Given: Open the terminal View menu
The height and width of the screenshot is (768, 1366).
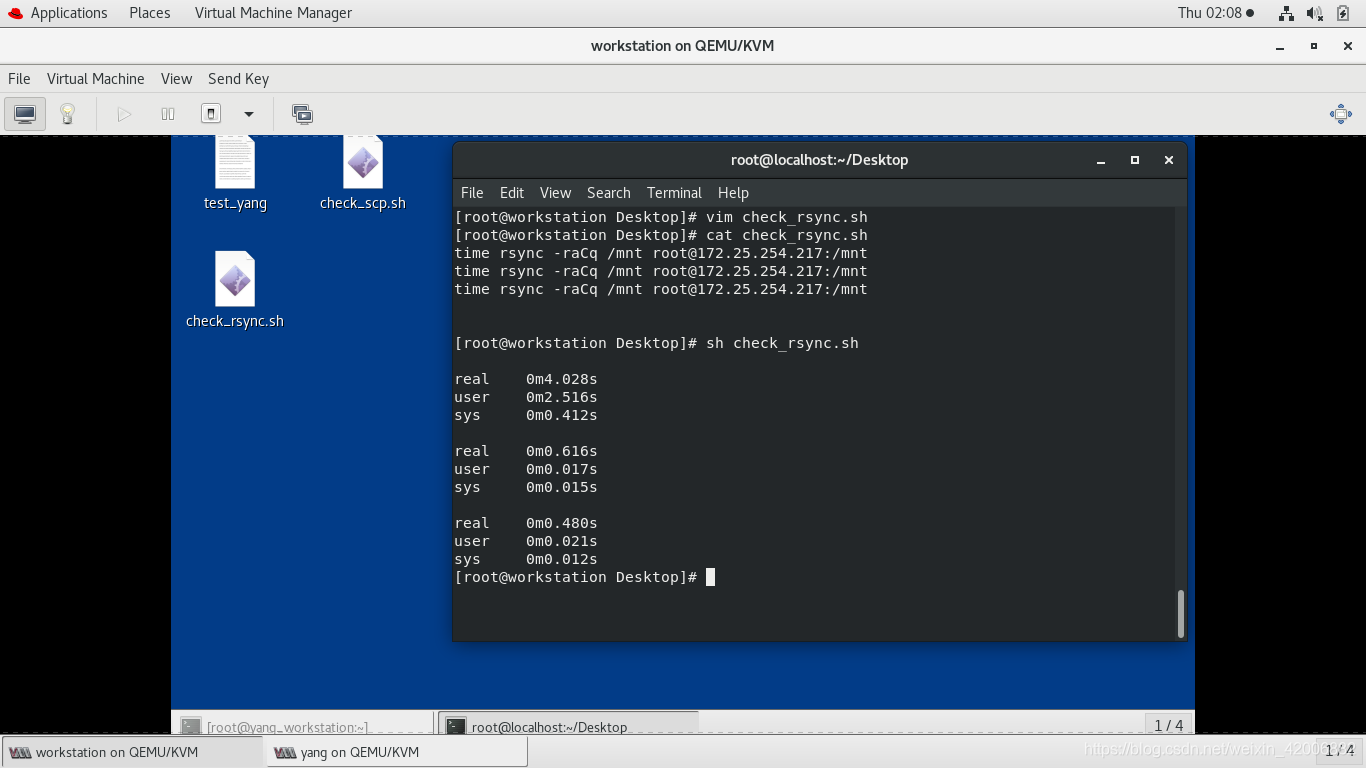Looking at the screenshot, I should click(x=555, y=193).
